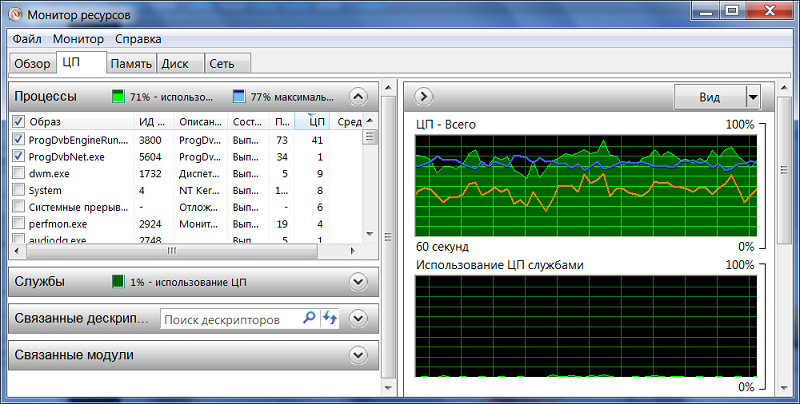Collapse the Процессы section

coord(358,97)
